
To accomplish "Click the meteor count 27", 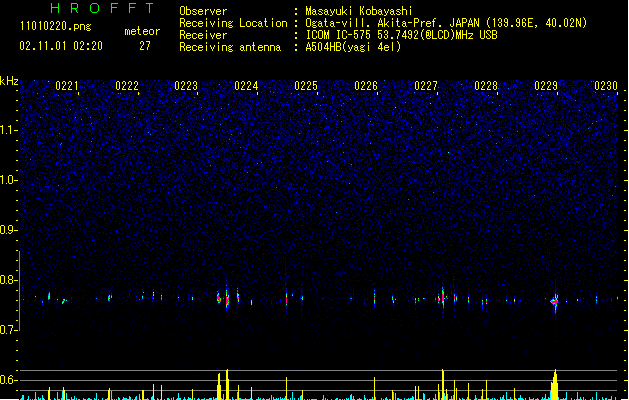I will click(145, 46).
